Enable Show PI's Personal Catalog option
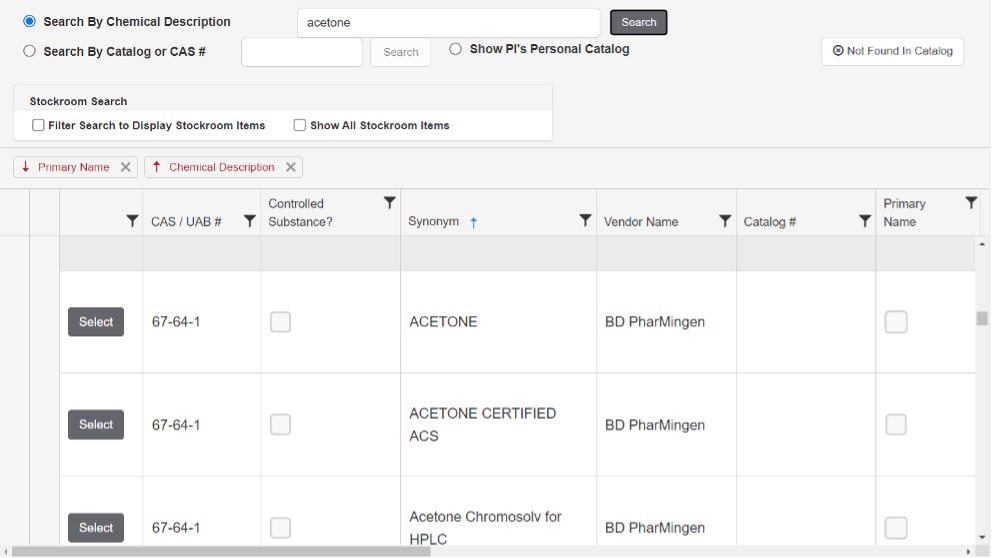Image resolution: width=995 pixels, height=558 pixels. coord(456,49)
